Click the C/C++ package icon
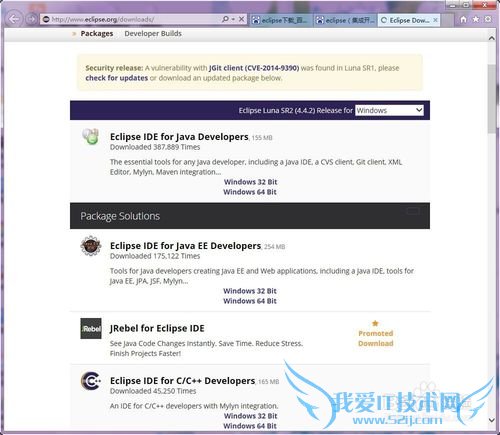The width and height of the screenshot is (500, 435). click(91, 381)
